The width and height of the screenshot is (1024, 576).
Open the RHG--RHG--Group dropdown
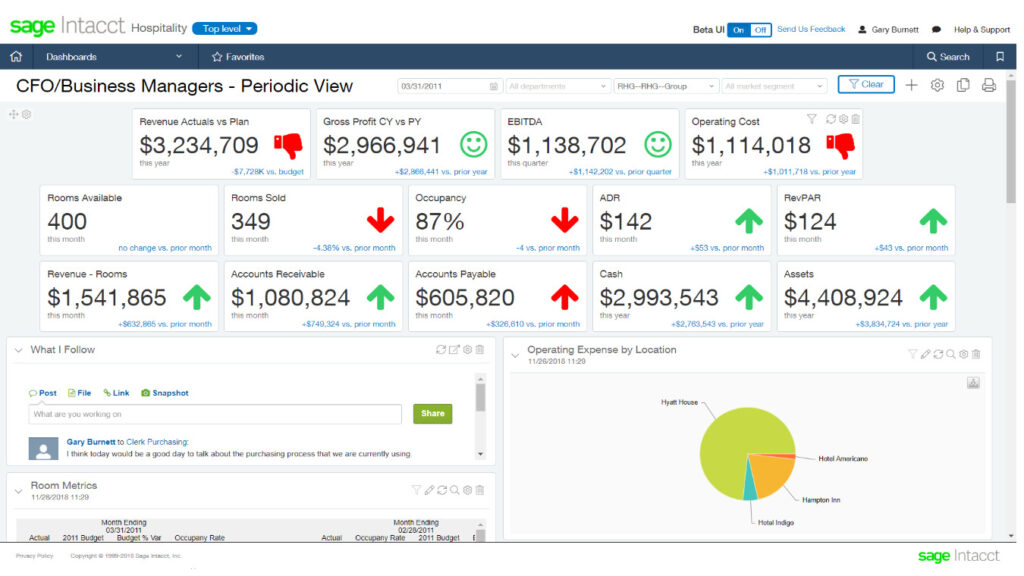[x=665, y=86]
